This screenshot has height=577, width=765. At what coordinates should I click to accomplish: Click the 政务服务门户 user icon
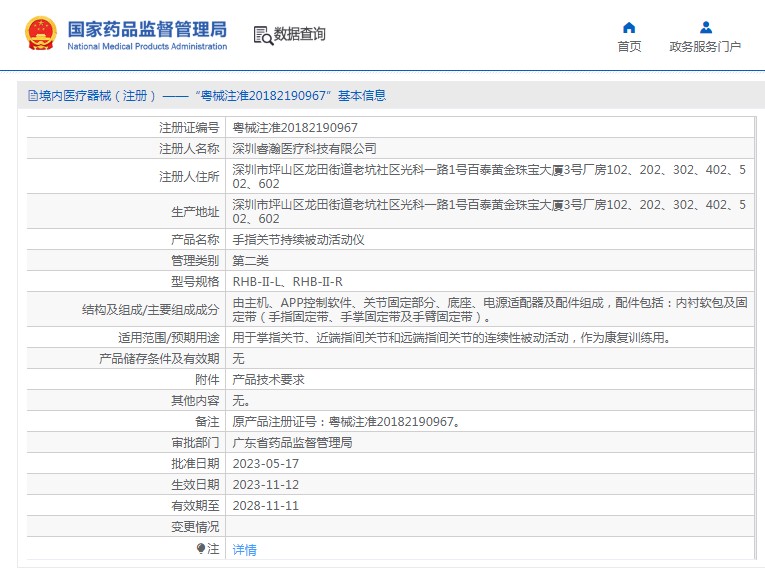click(705, 27)
